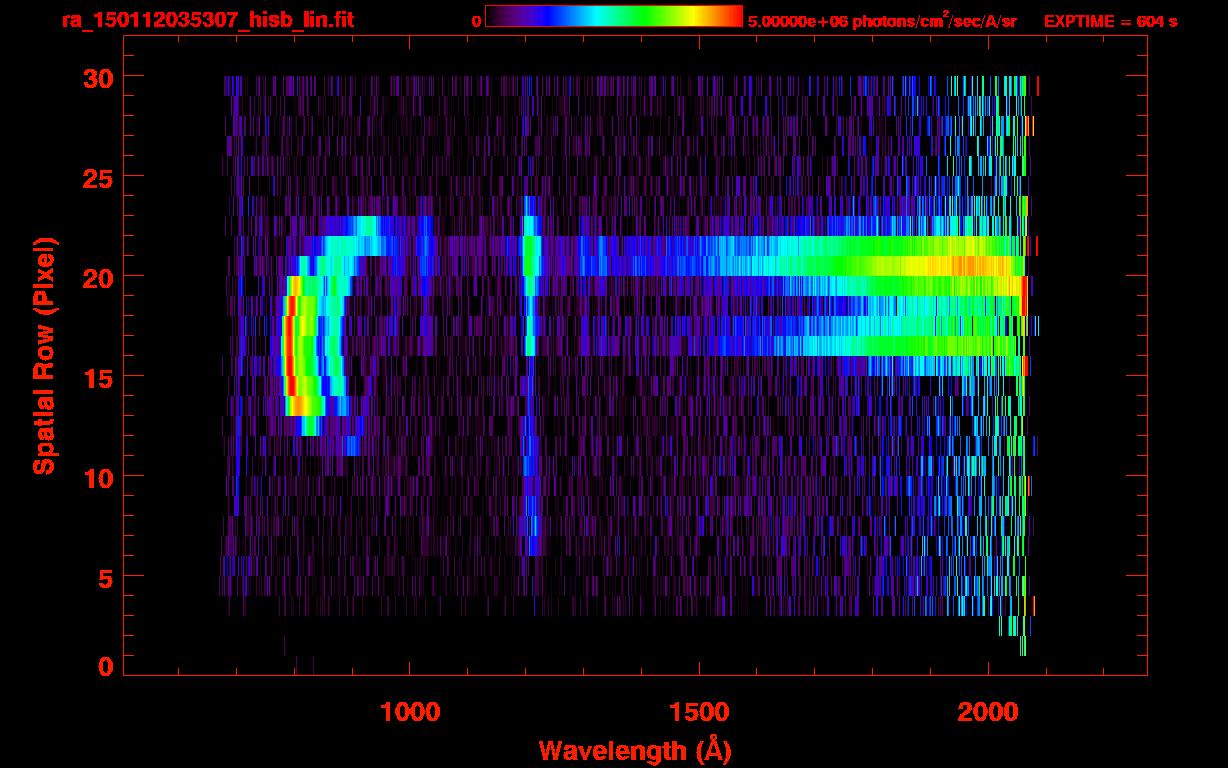Click the bright red arc near 800 Å
The width and height of the screenshot is (1228, 768).
coord(289,346)
